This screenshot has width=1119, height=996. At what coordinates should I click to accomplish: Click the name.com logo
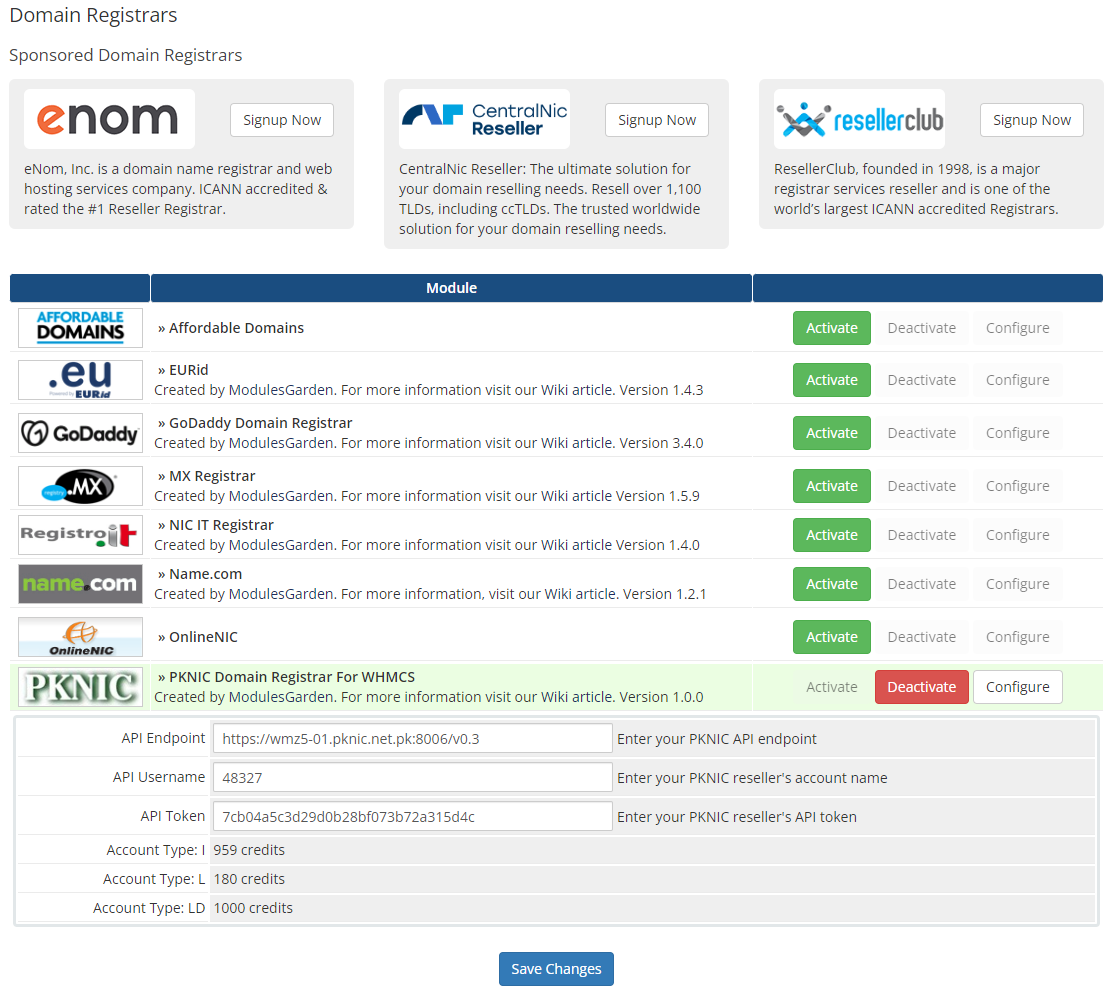click(x=81, y=584)
